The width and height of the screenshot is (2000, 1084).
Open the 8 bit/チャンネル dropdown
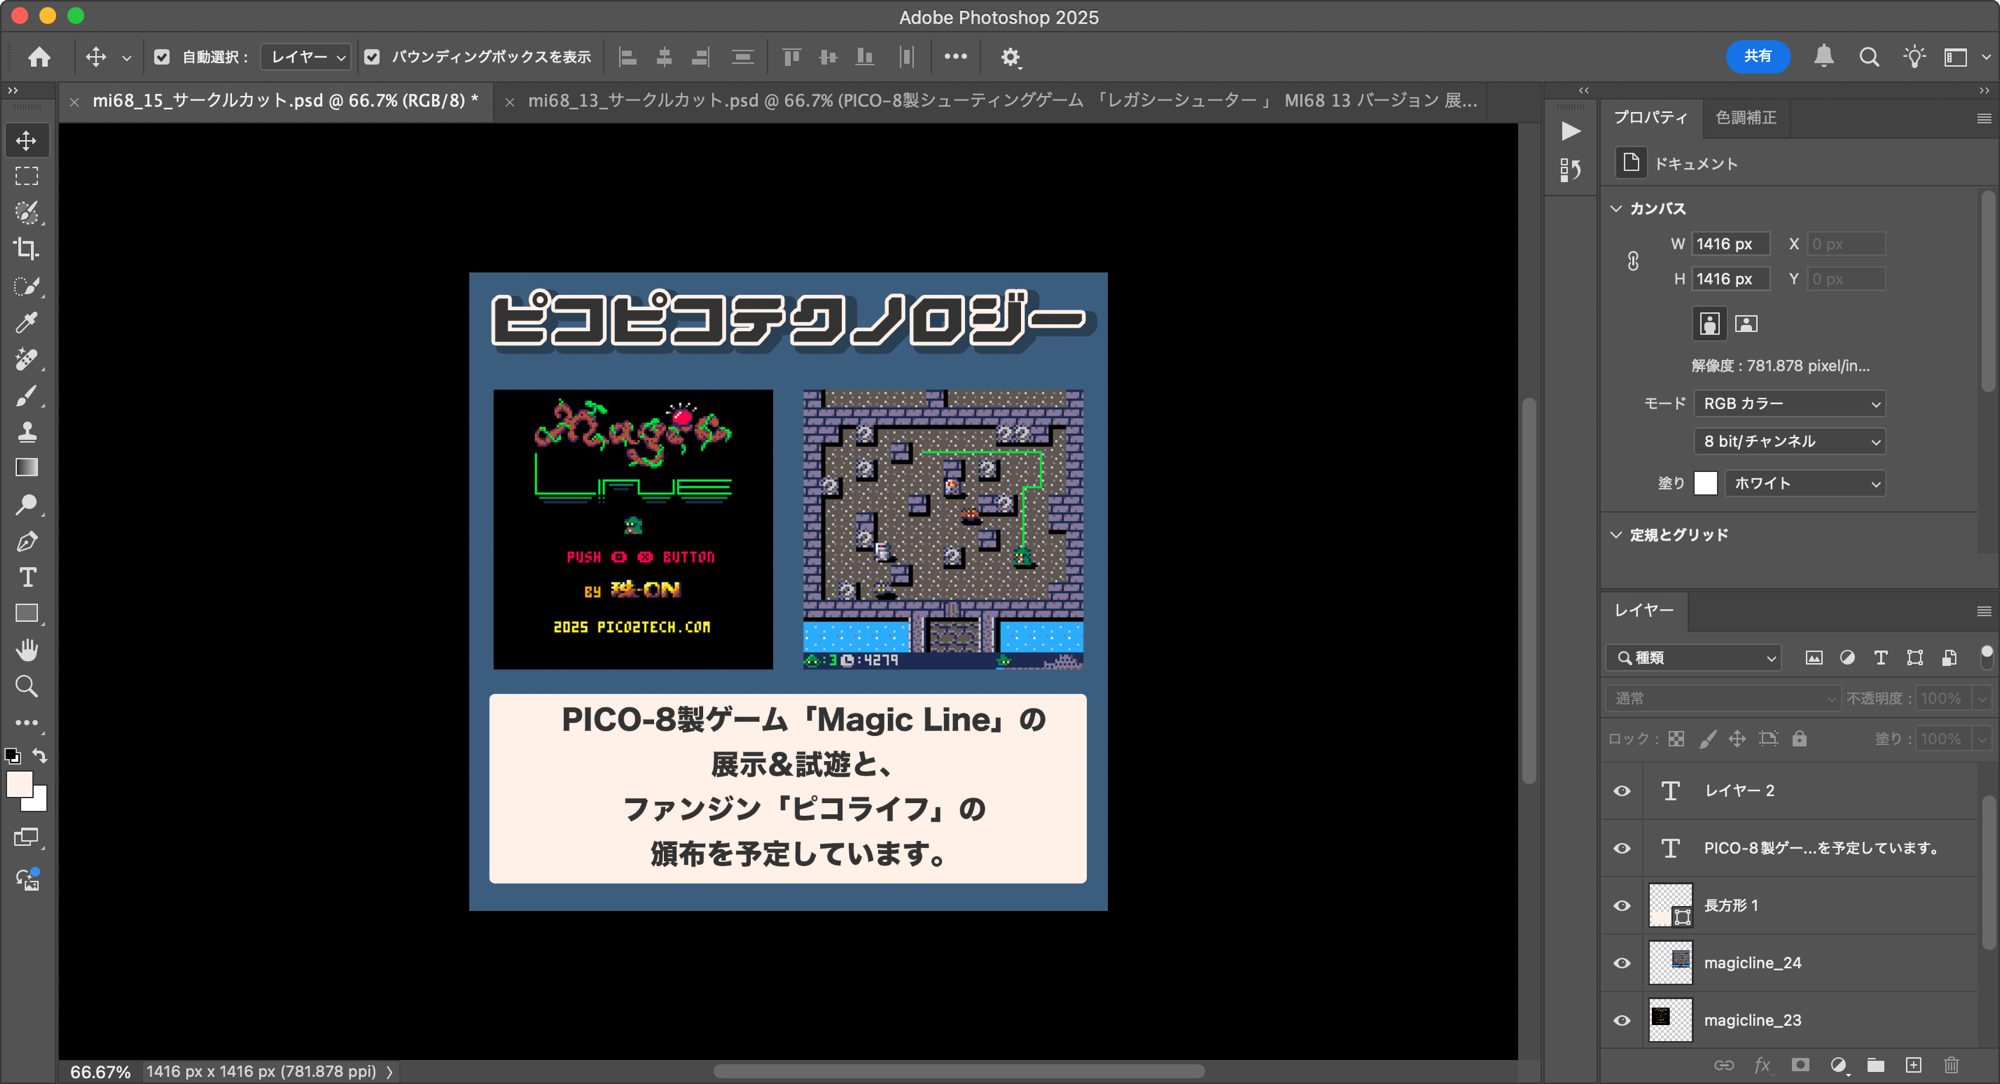pos(1789,441)
